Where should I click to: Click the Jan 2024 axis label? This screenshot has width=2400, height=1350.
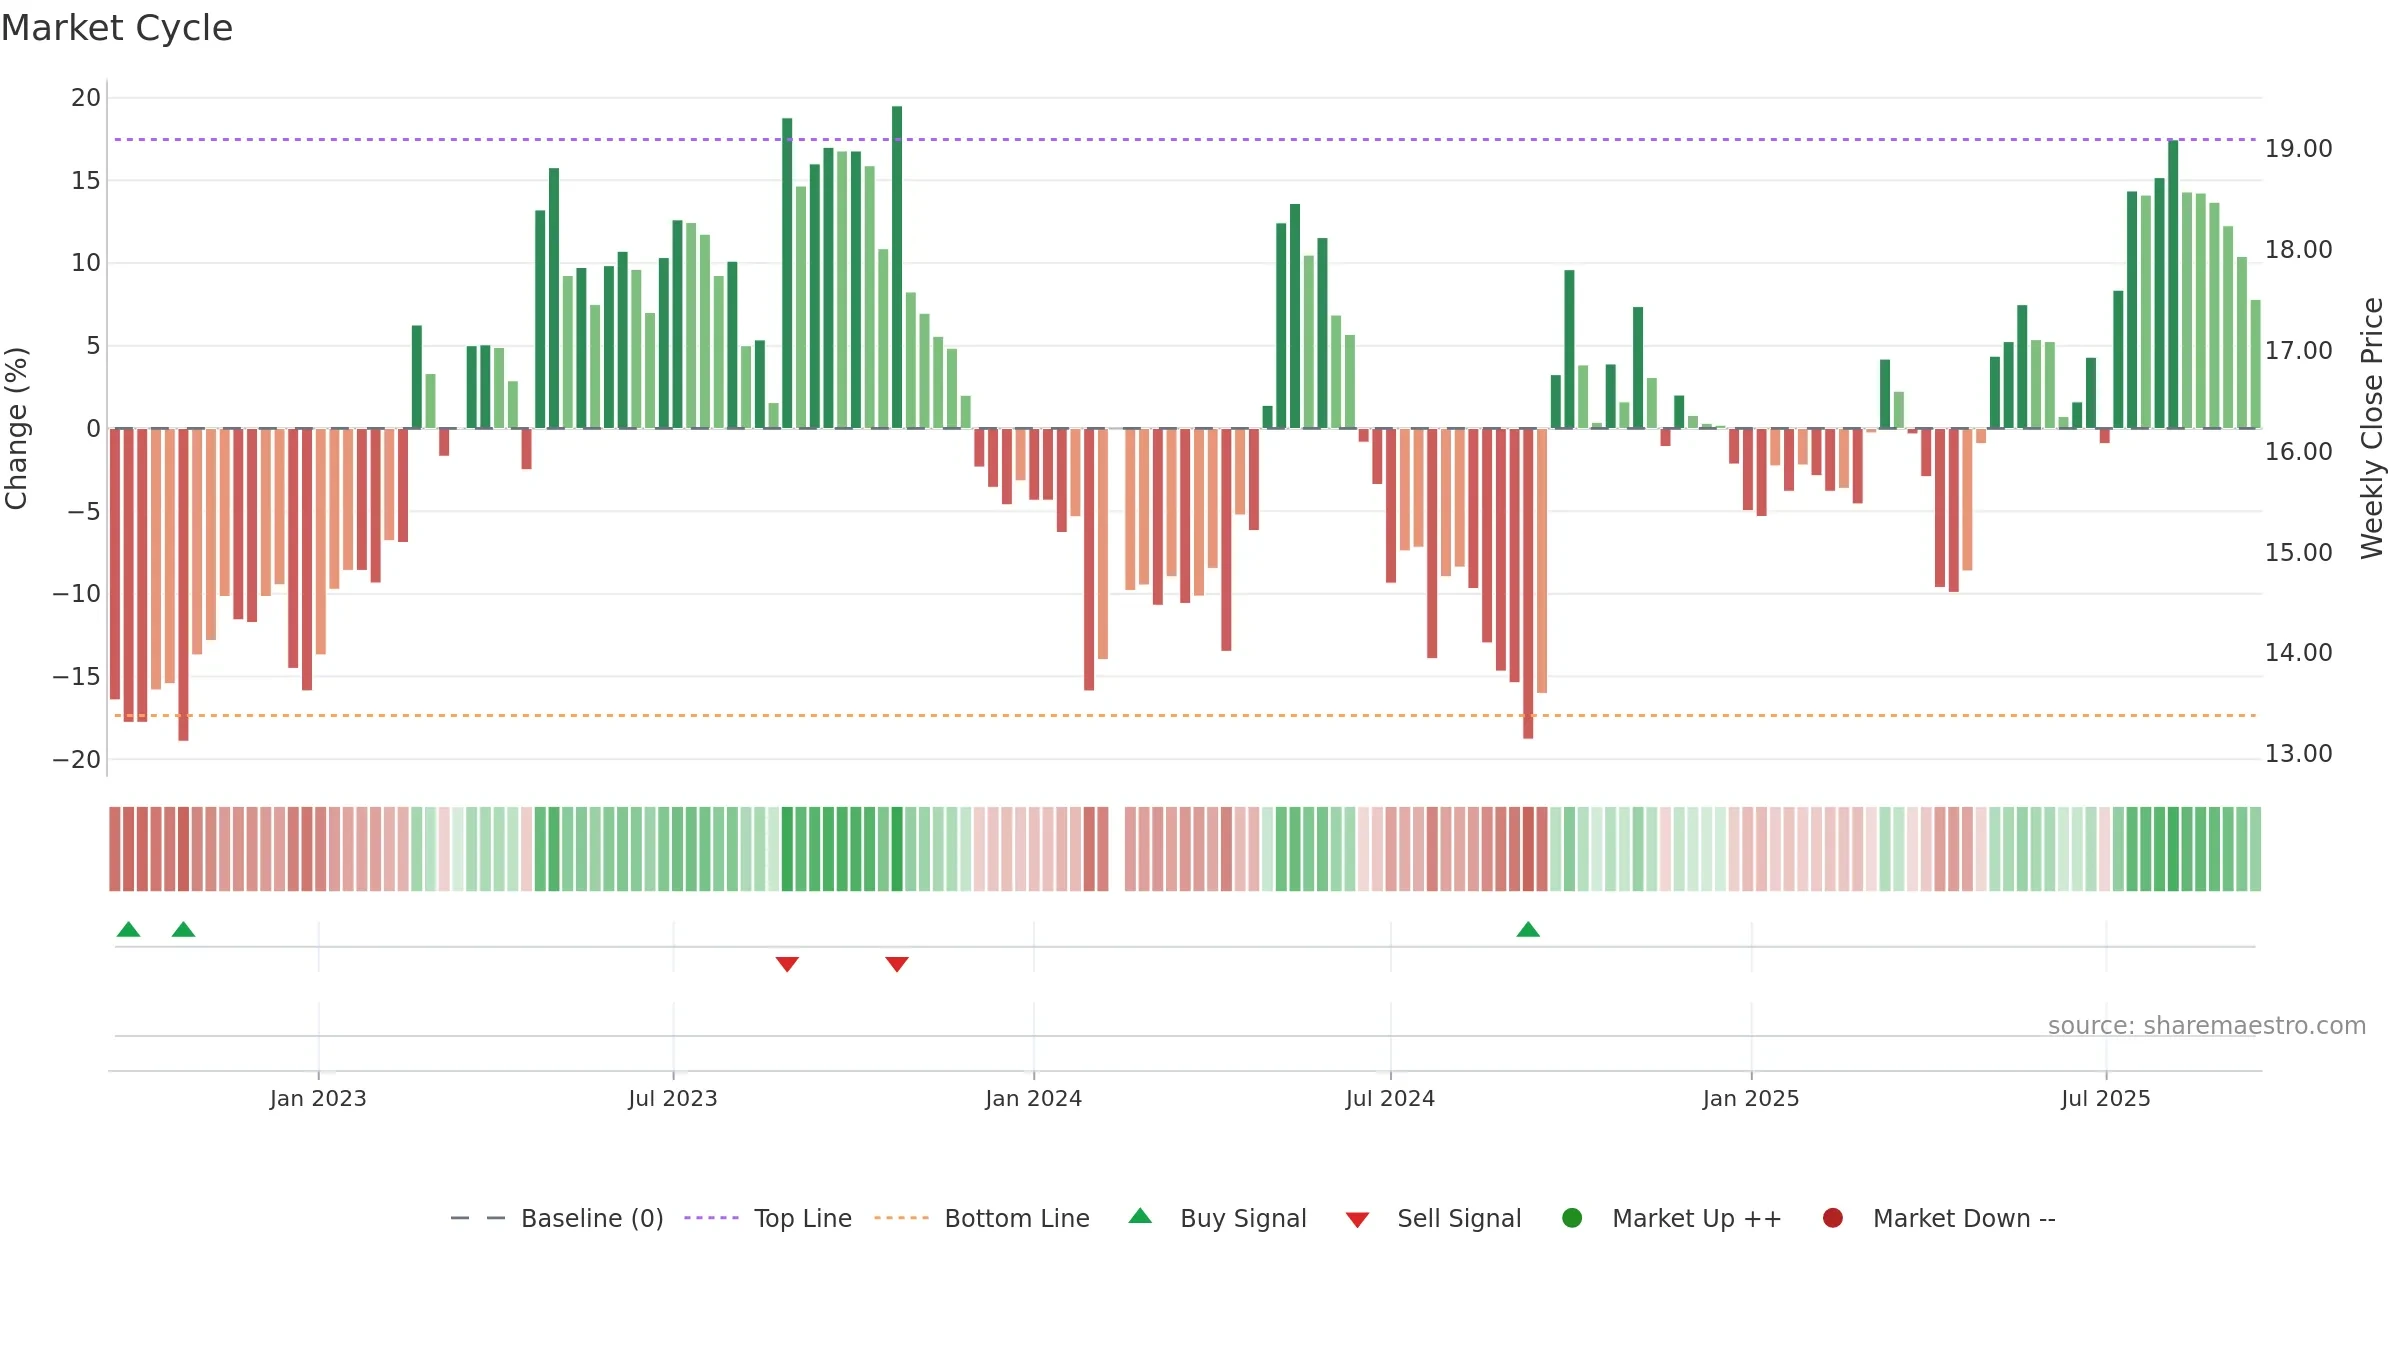click(x=1033, y=1099)
